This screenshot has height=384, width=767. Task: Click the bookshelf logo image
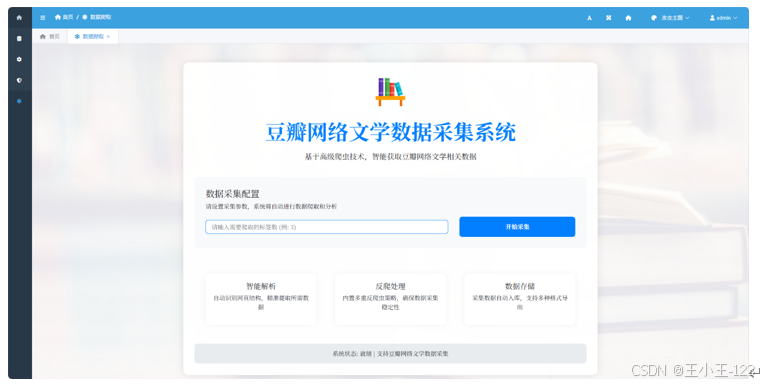point(390,91)
